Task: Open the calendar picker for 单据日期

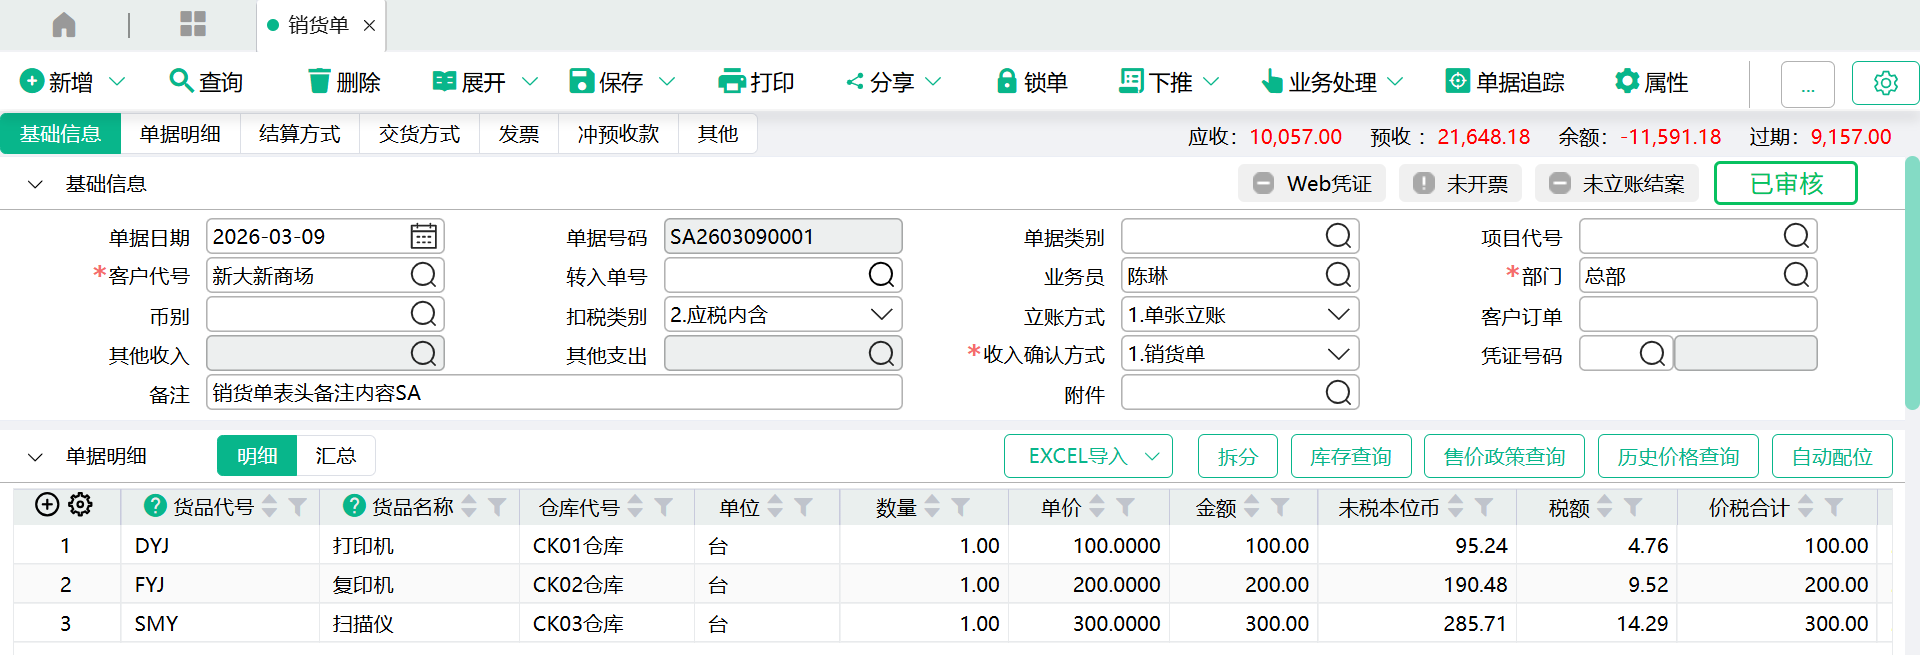Action: pyautogui.click(x=423, y=237)
